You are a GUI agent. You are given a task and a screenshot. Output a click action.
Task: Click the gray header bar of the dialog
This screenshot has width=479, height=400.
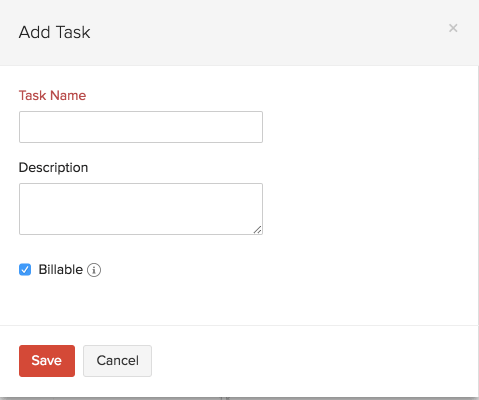239,32
